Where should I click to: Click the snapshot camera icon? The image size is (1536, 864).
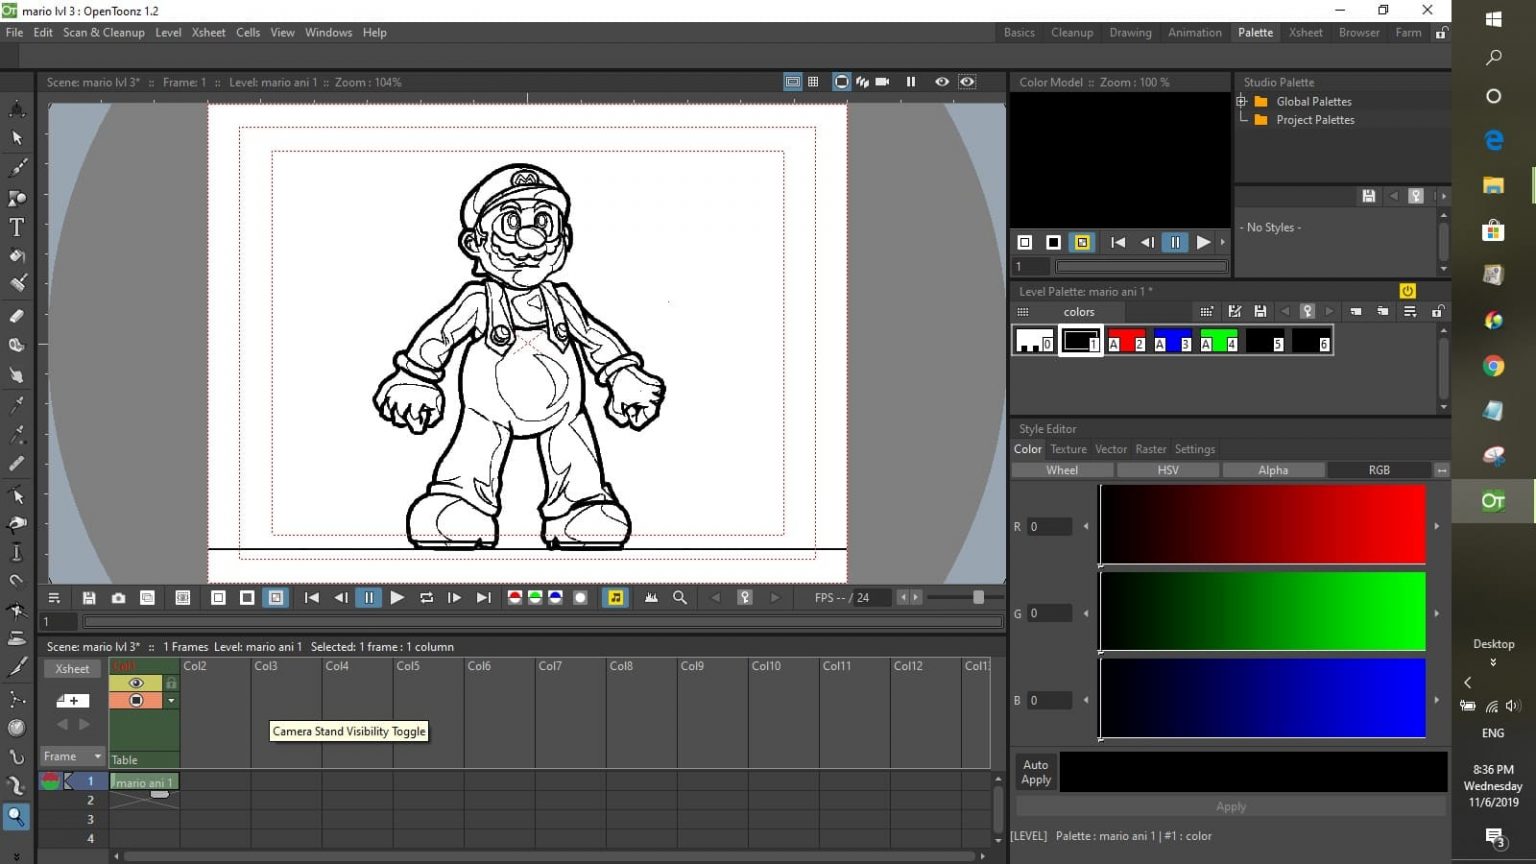pyautogui.click(x=118, y=597)
